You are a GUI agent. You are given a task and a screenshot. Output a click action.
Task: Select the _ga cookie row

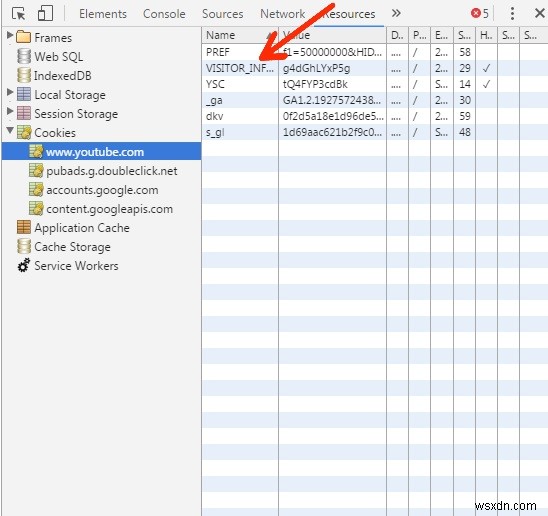(375, 100)
